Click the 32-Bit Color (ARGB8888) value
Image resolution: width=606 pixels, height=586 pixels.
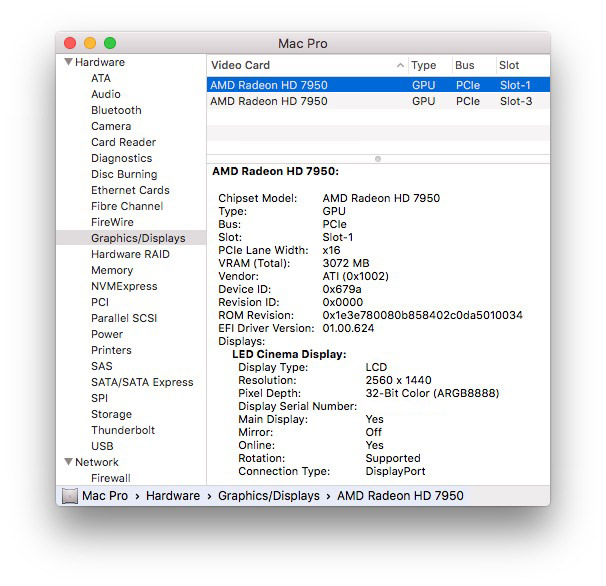(432, 393)
